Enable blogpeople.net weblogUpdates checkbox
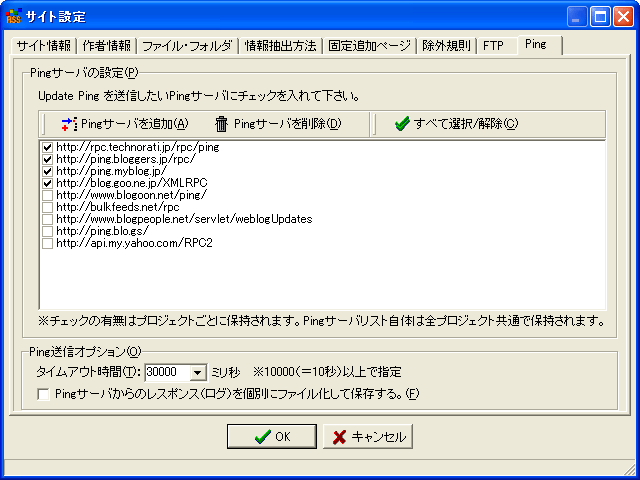This screenshot has width=640, height=480. click(47, 220)
